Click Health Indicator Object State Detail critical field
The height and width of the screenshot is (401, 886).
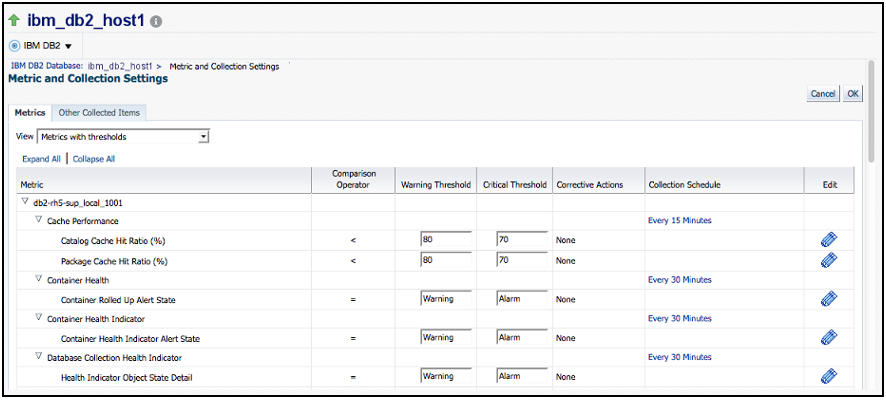point(522,376)
